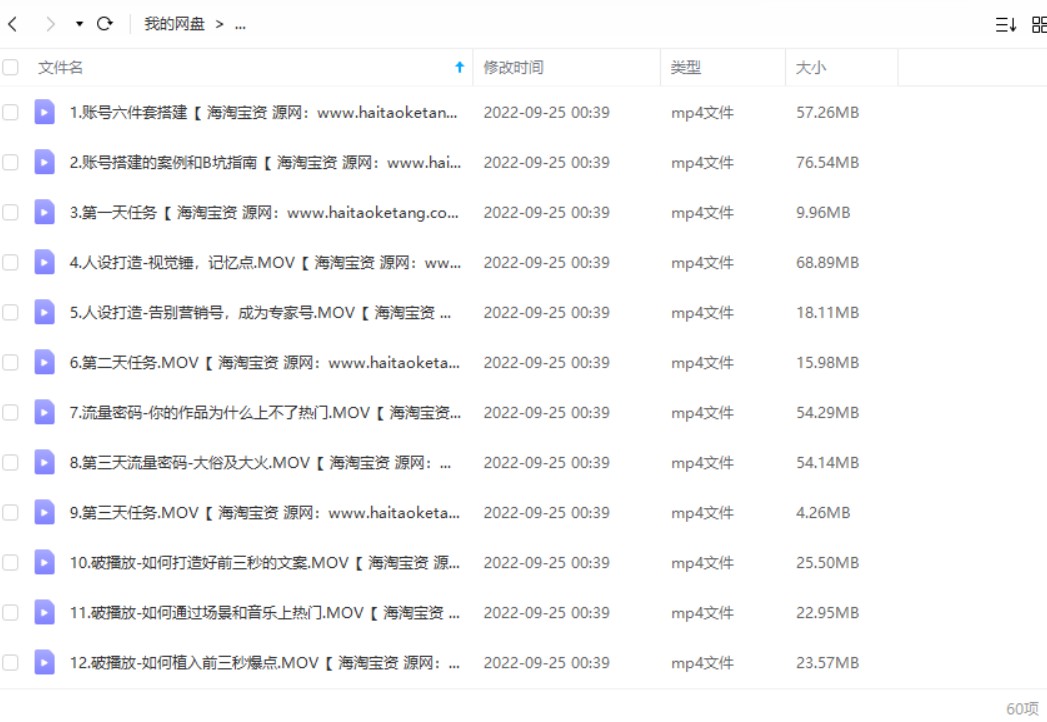Viewport: 1047px width, 722px height.
Task: Click size value 25.50MB
Action: click(827, 563)
